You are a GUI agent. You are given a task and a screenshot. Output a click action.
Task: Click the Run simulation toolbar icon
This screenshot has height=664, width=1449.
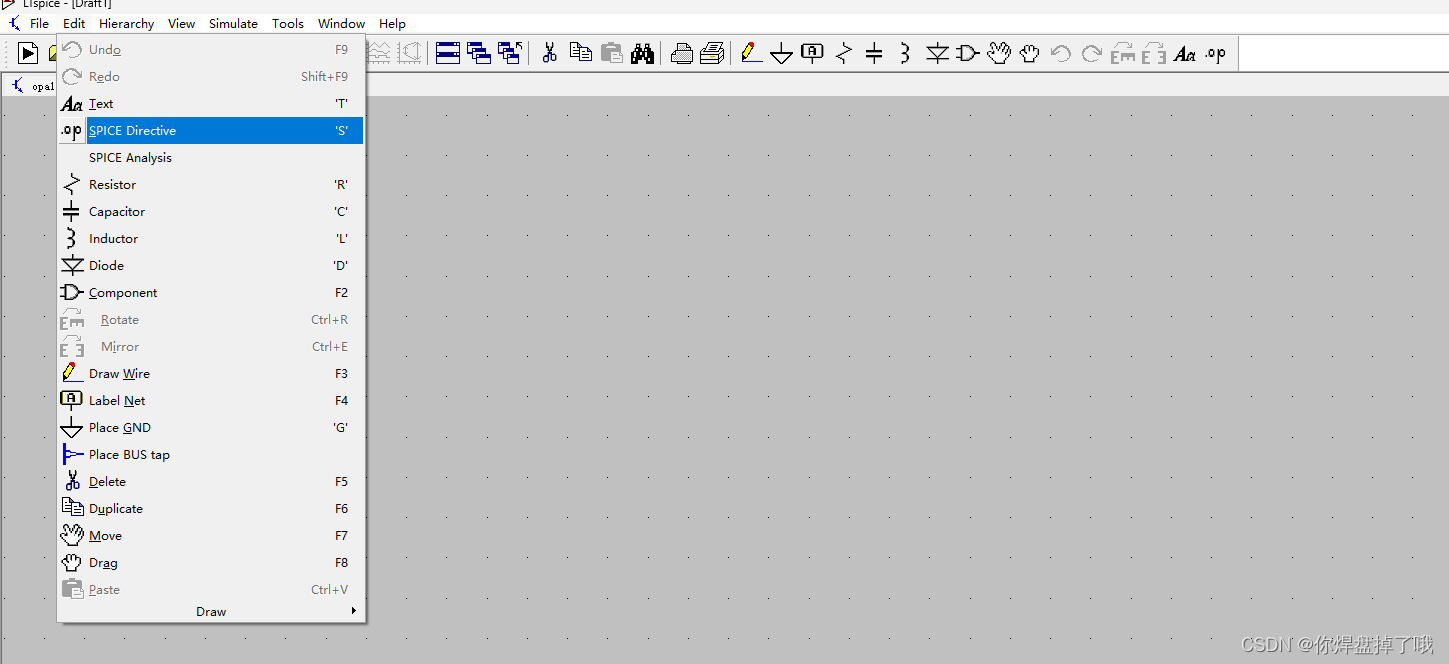[29, 53]
